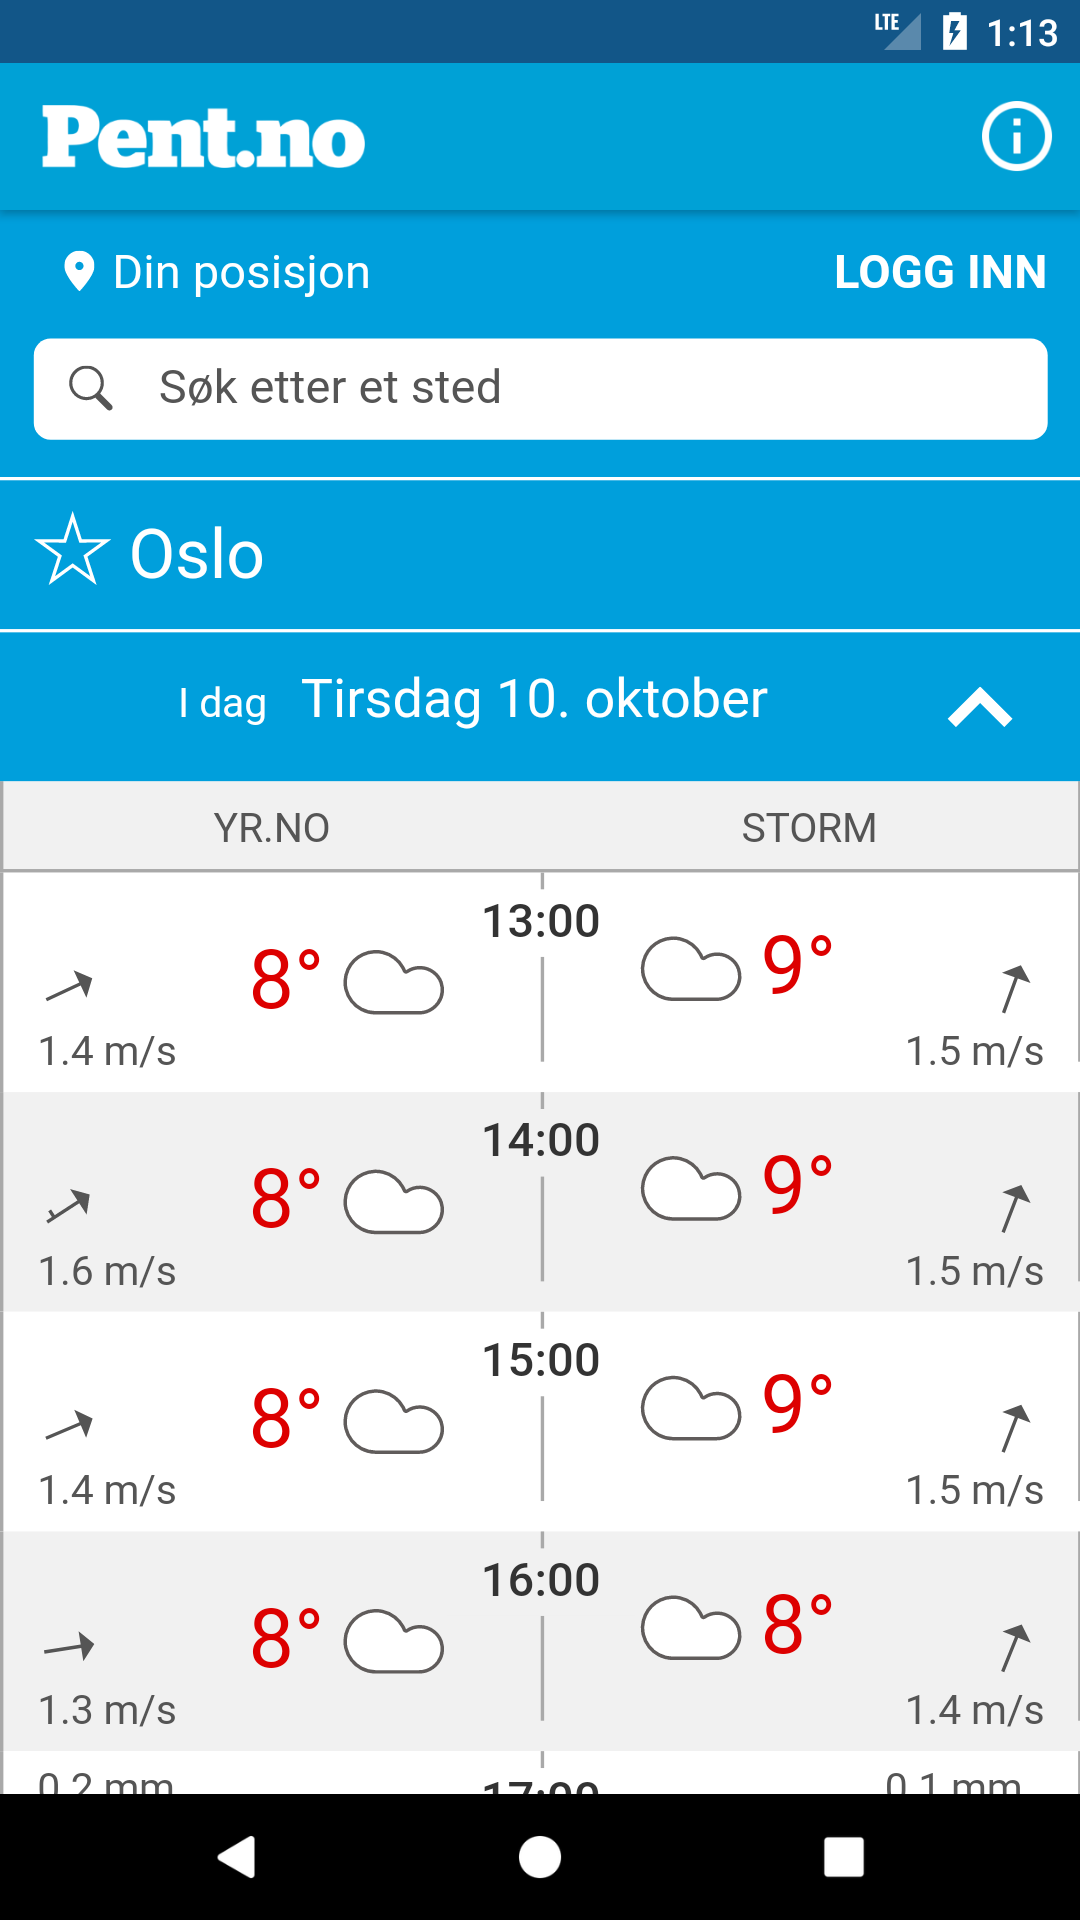Tap the Tirsdag 10. oktober date header

point(534,699)
